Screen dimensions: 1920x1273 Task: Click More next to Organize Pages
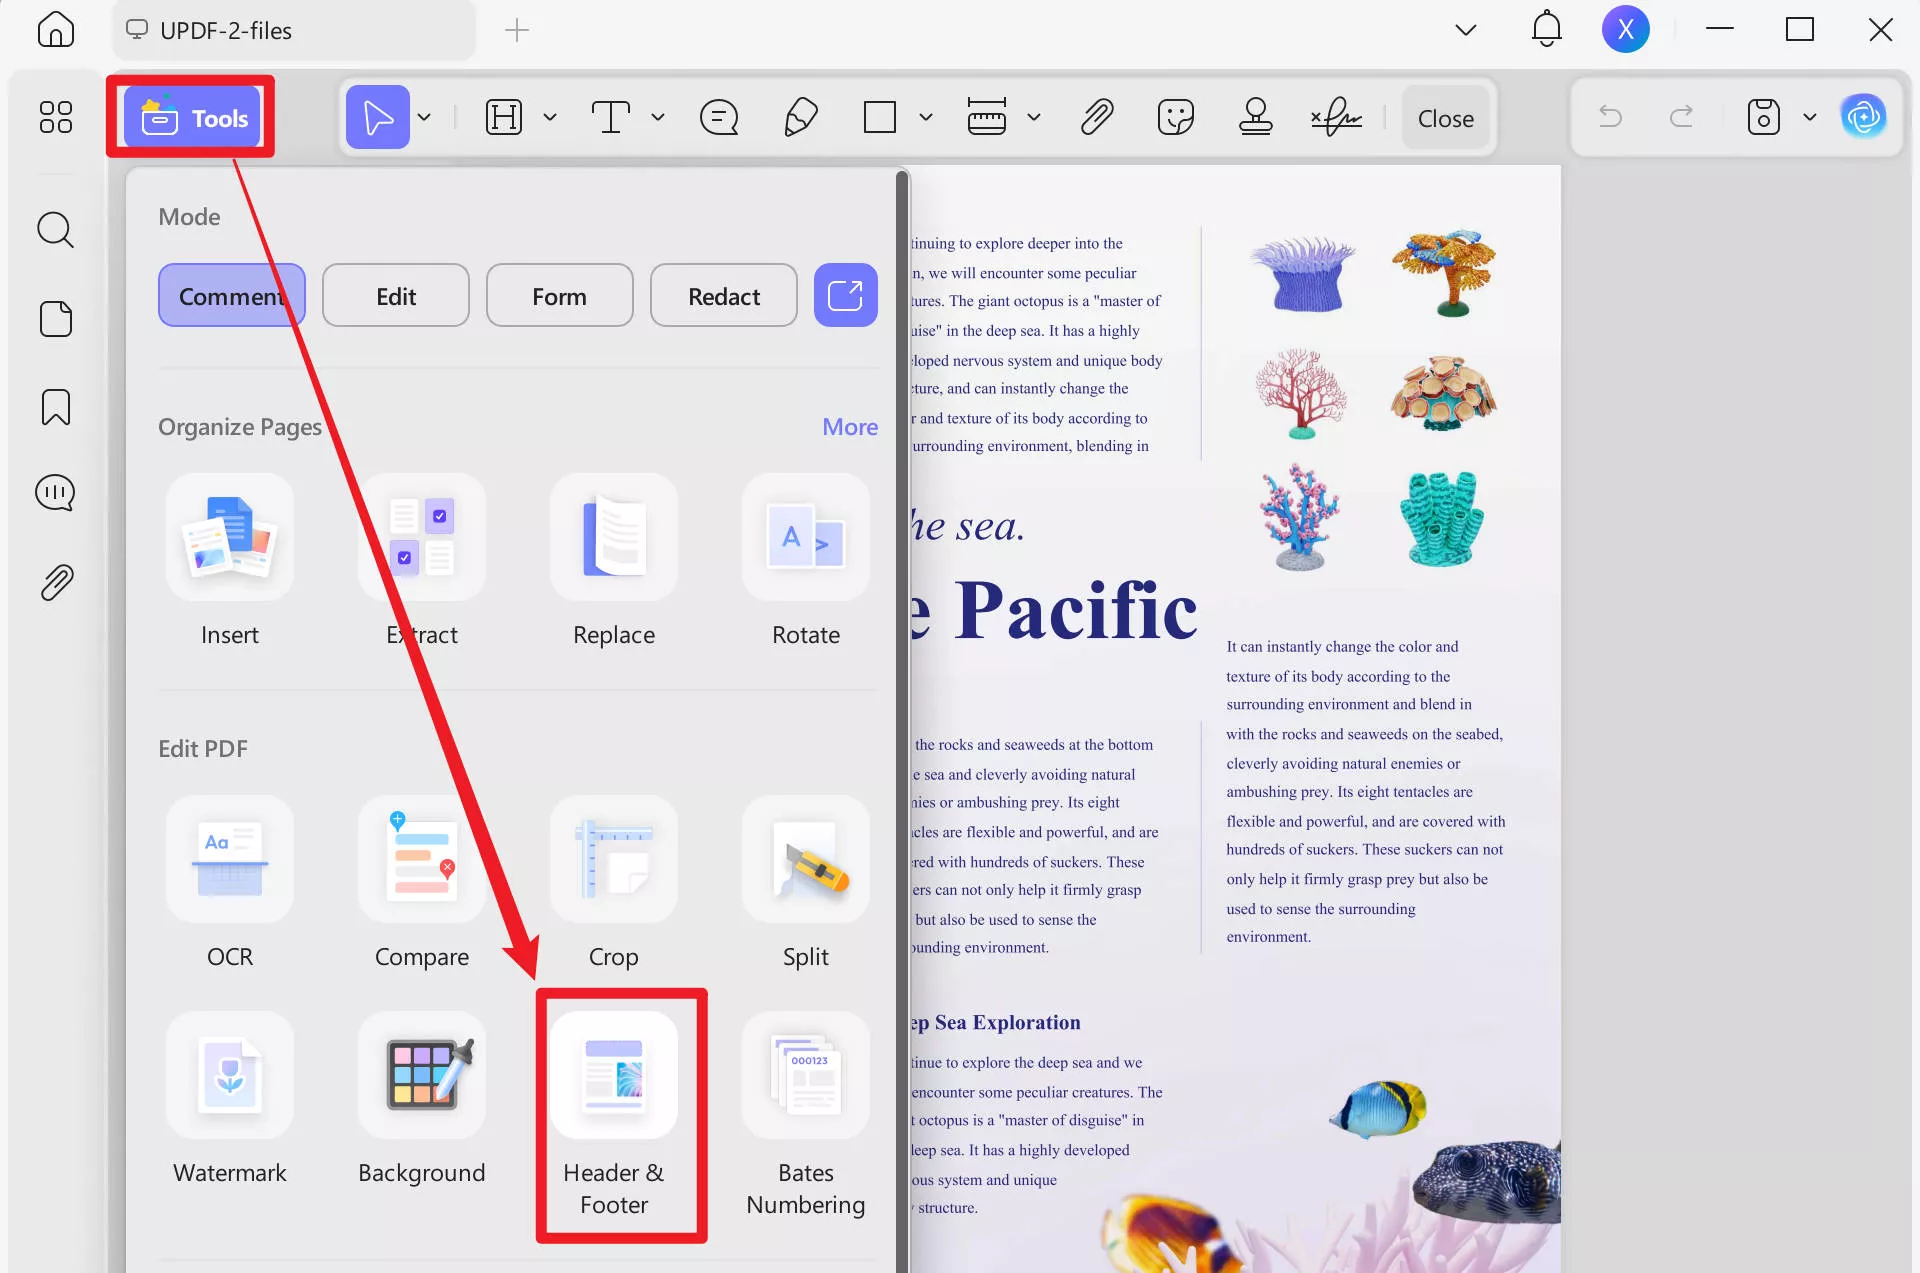[849, 426]
